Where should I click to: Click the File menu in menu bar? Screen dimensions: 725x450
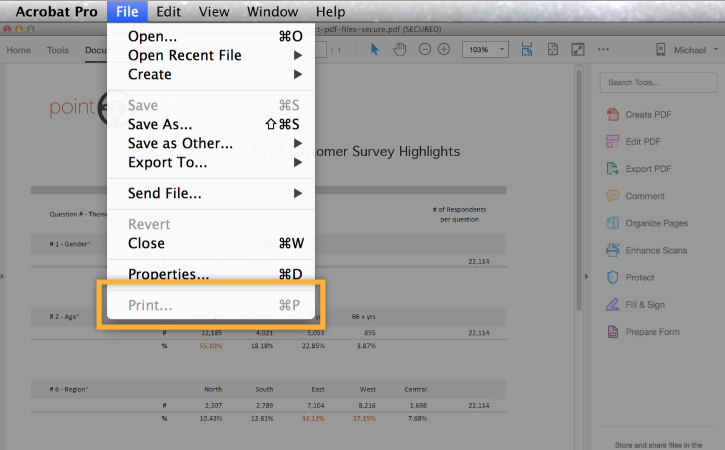click(127, 11)
